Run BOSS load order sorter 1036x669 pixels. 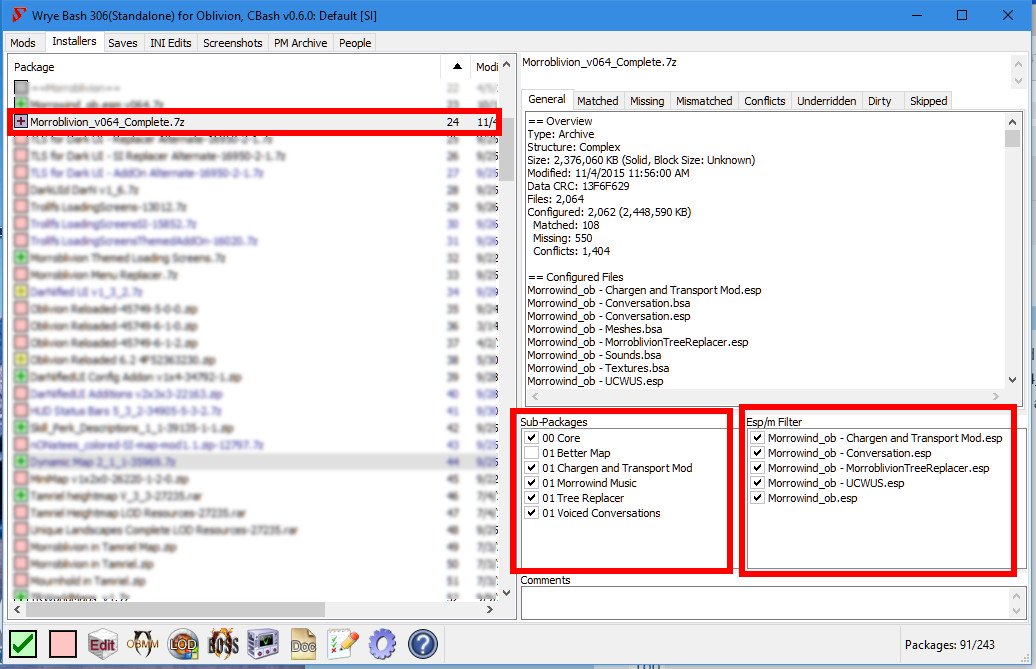(x=223, y=644)
